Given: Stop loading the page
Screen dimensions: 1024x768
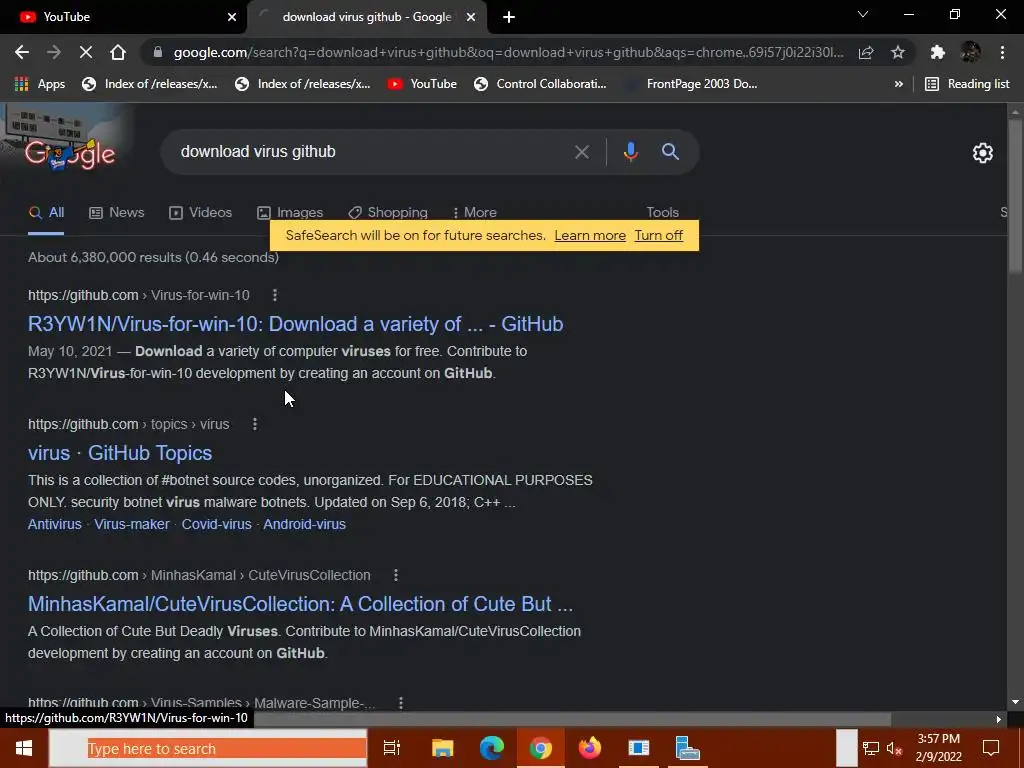Looking at the screenshot, I should [86, 52].
